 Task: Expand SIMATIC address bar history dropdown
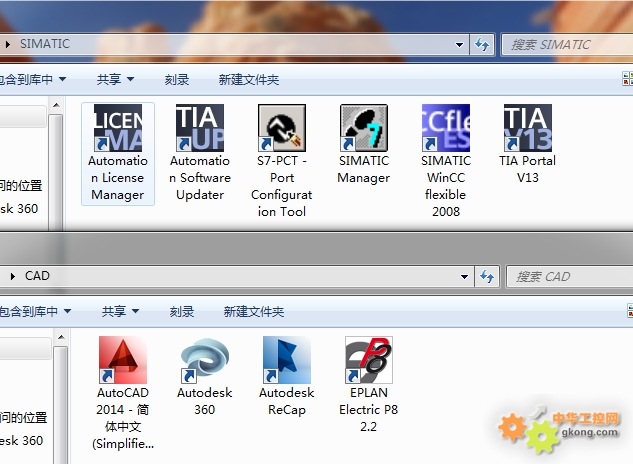coord(459,44)
